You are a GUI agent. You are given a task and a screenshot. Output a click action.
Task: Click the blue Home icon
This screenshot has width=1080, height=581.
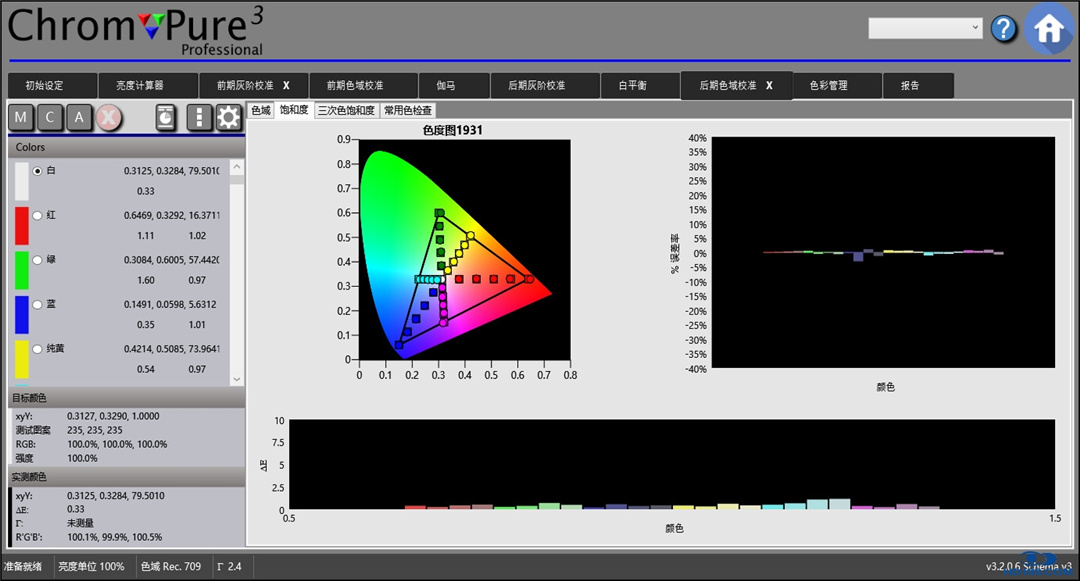pos(1048,29)
